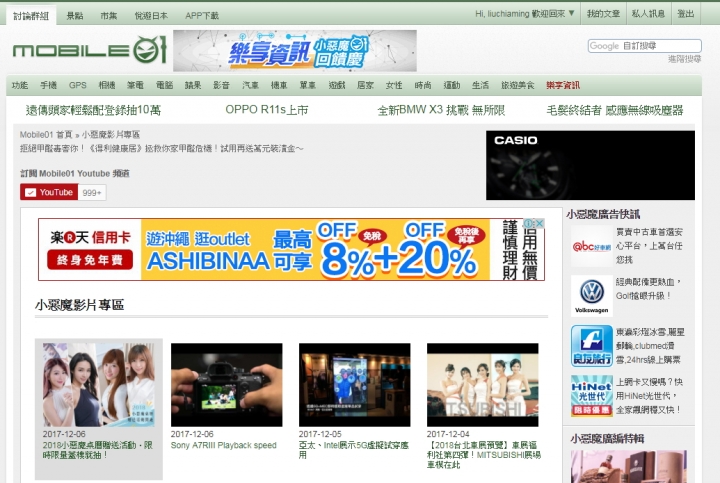
Task: Open 經典配備更熱血 Golf ad text
Action: [648, 289]
